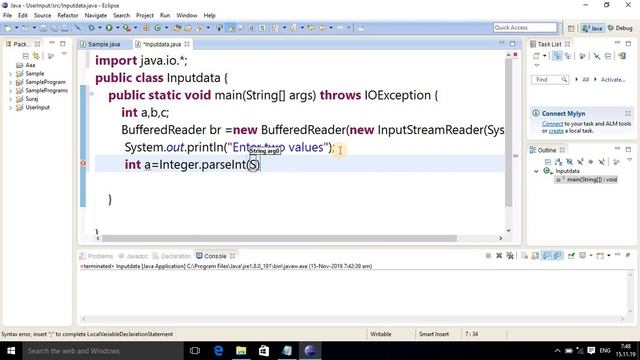Collapse the Inputdata class in Outline

(x=536, y=171)
